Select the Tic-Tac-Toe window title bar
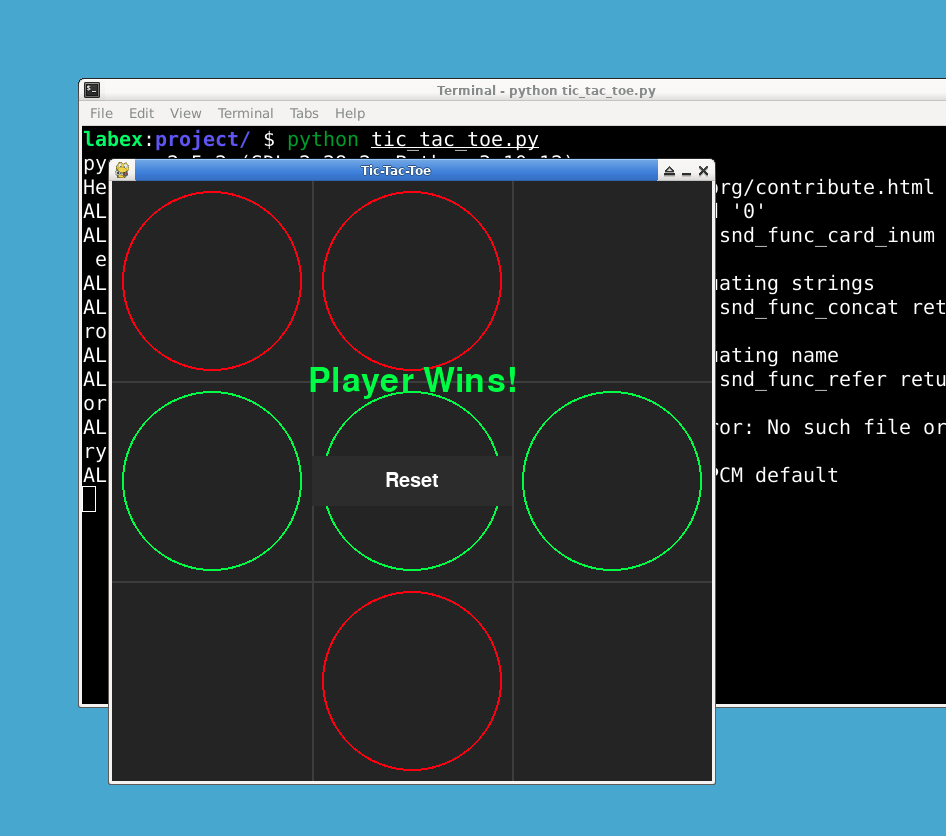Screen dimensions: 946x836 395,170
